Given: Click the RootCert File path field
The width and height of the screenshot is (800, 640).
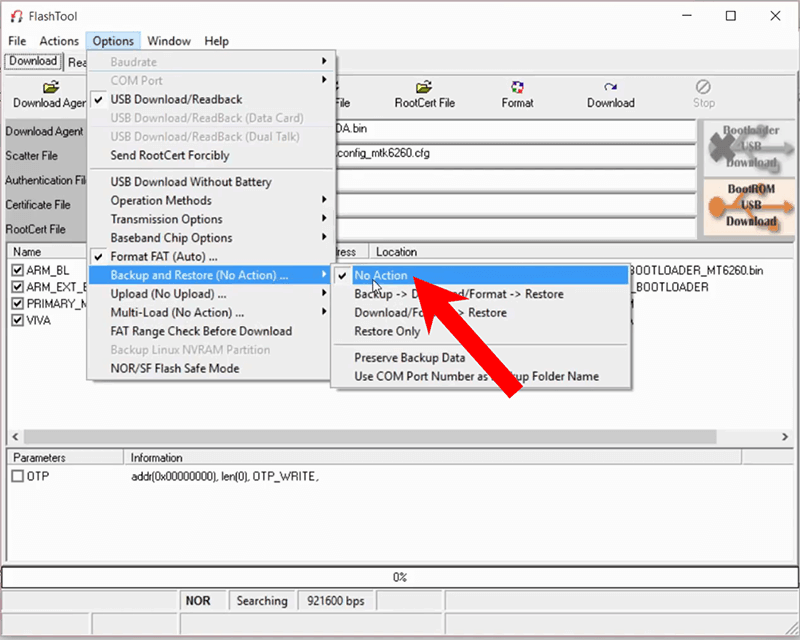Looking at the screenshot, I should [x=515, y=228].
